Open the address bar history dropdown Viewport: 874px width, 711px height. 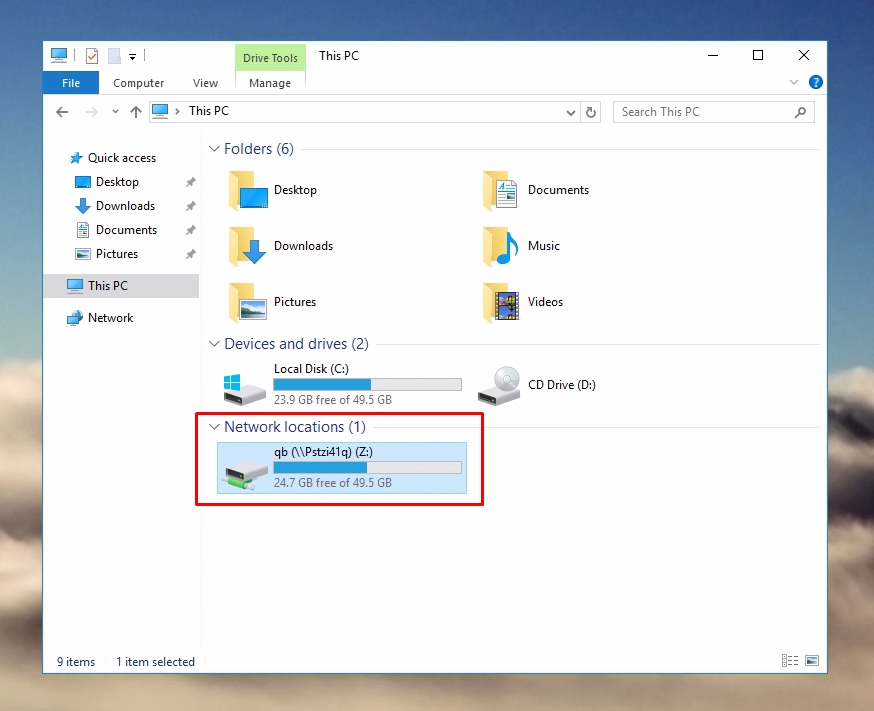pos(570,113)
